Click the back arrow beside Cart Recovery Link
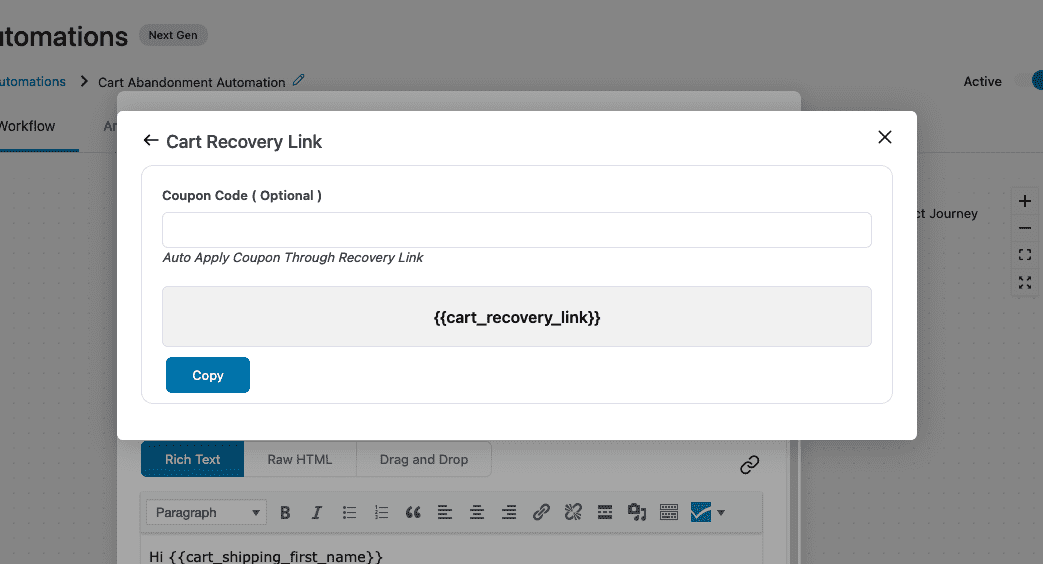1043x564 pixels. pyautogui.click(x=151, y=141)
